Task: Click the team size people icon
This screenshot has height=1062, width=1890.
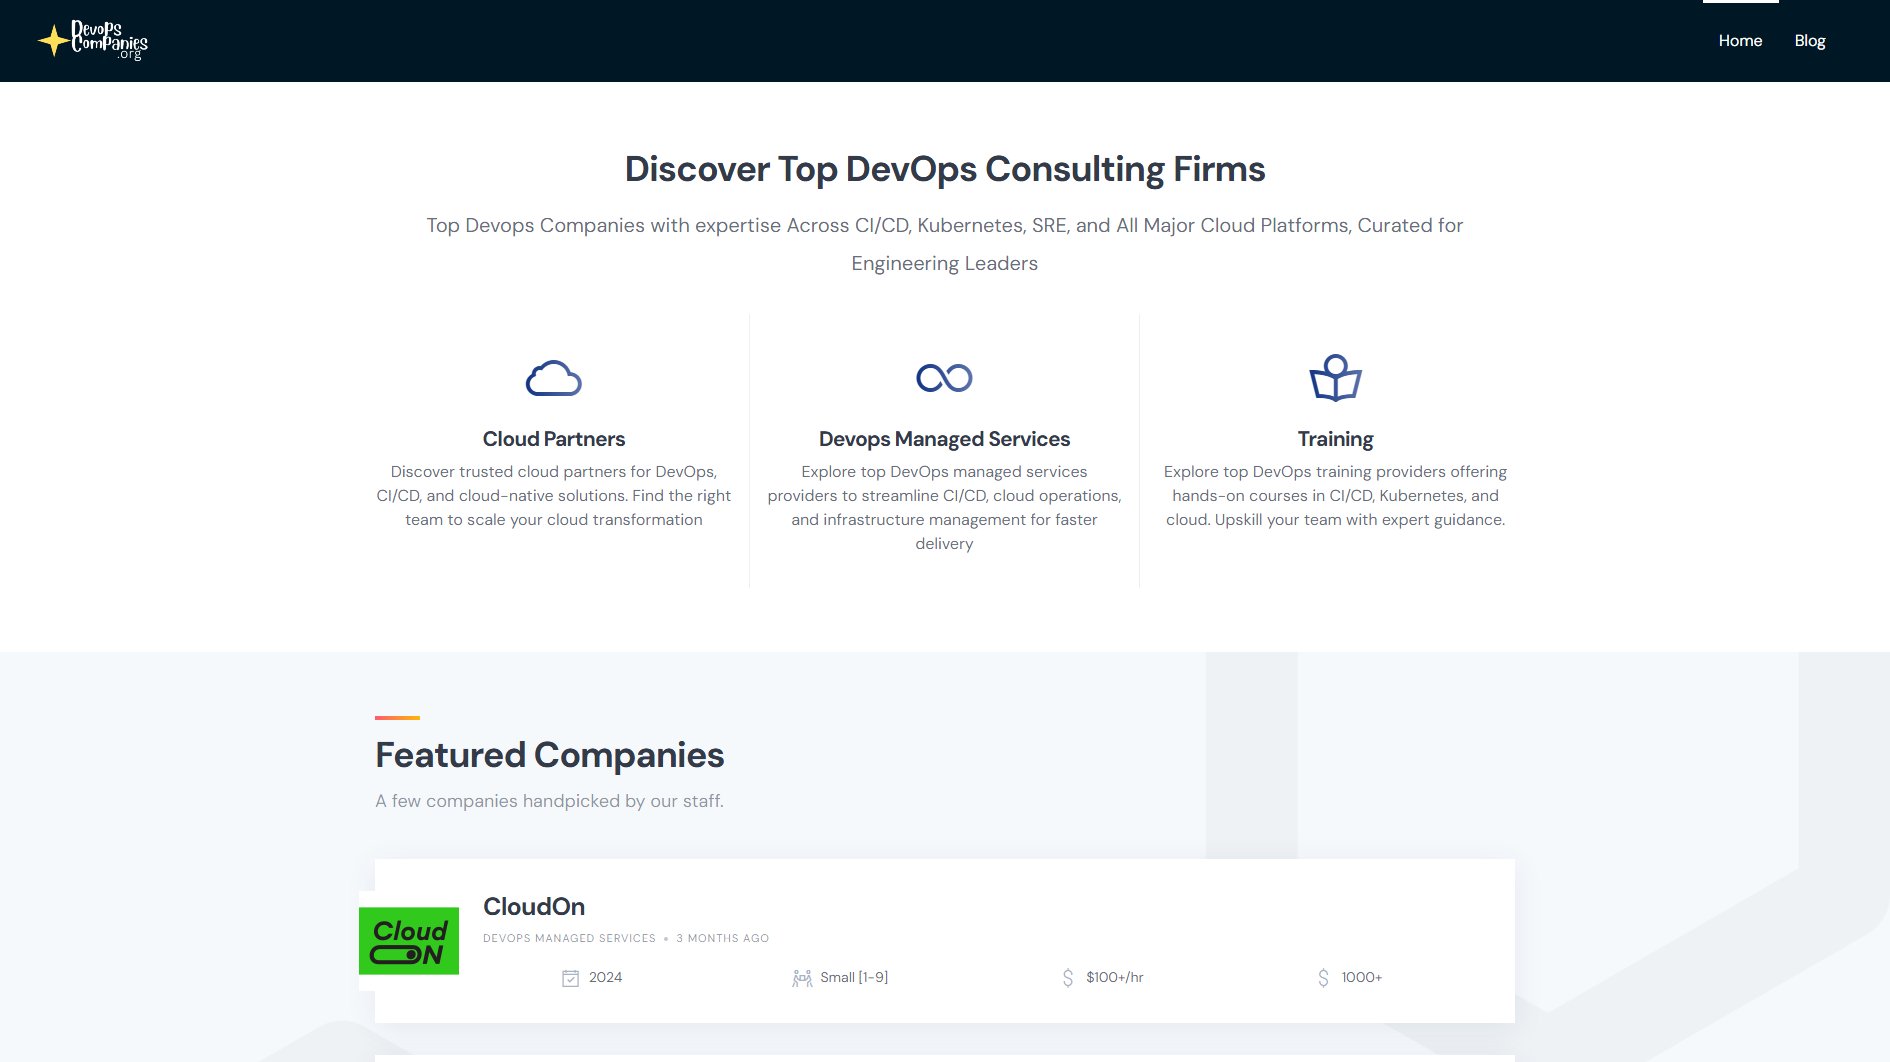Action: pos(801,978)
